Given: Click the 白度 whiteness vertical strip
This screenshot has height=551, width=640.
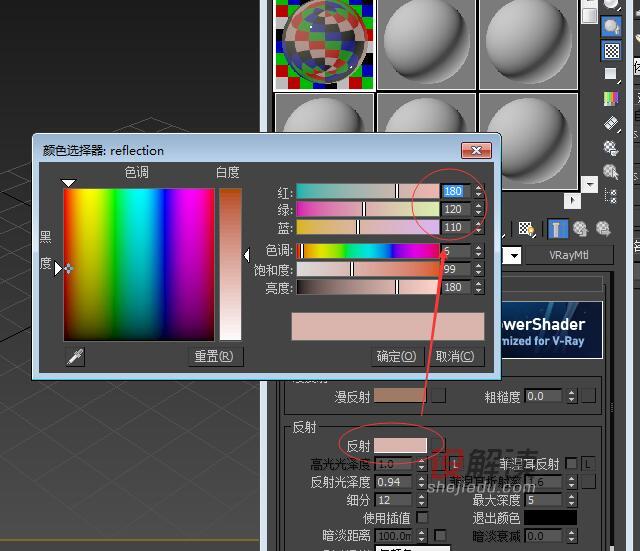Looking at the screenshot, I should point(231,264).
